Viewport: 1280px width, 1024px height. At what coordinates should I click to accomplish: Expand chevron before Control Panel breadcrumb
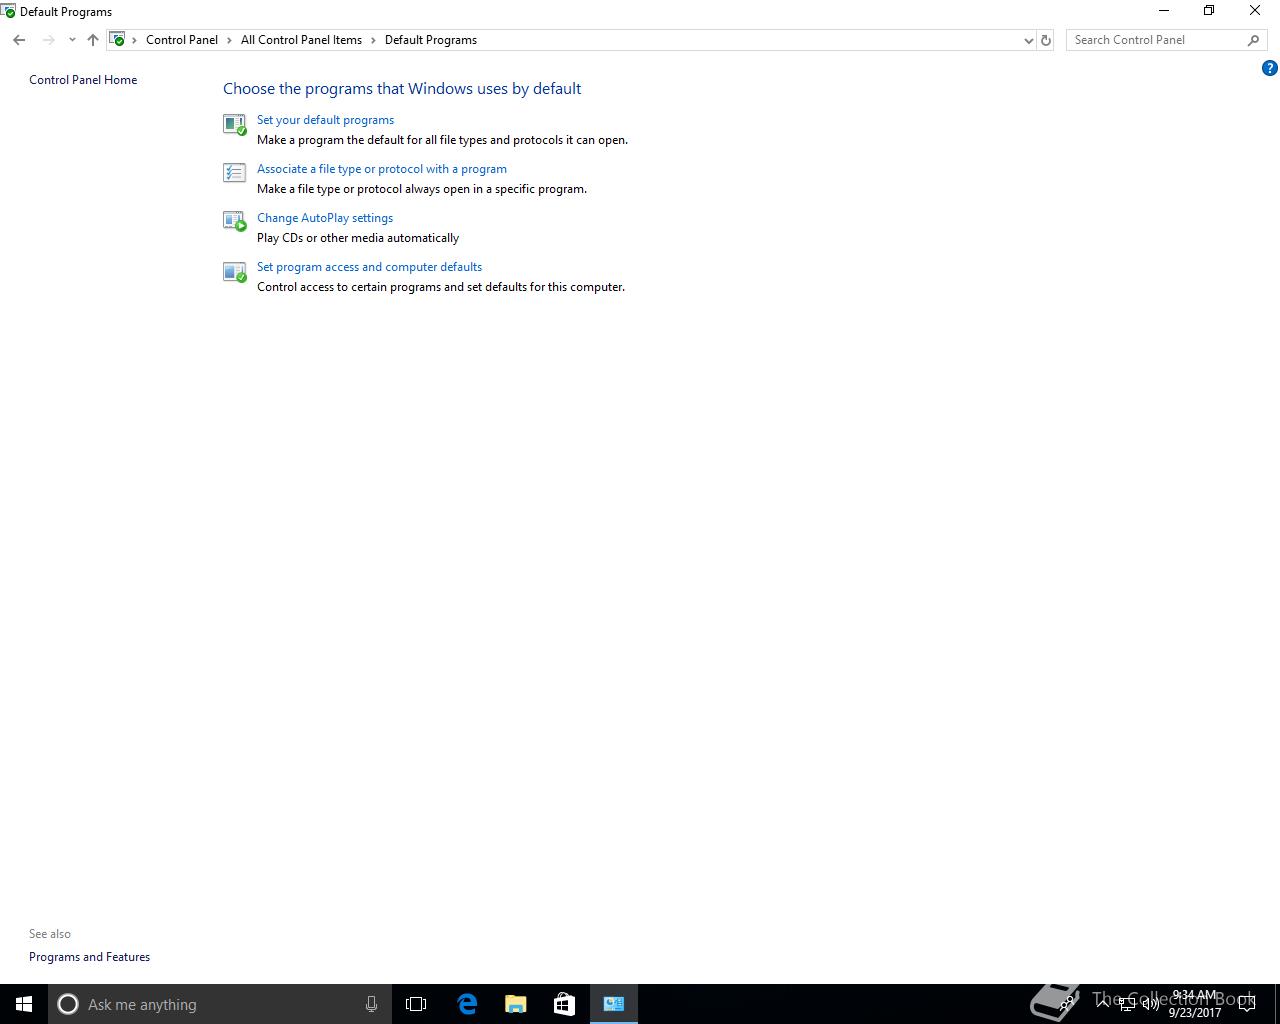[135, 40]
